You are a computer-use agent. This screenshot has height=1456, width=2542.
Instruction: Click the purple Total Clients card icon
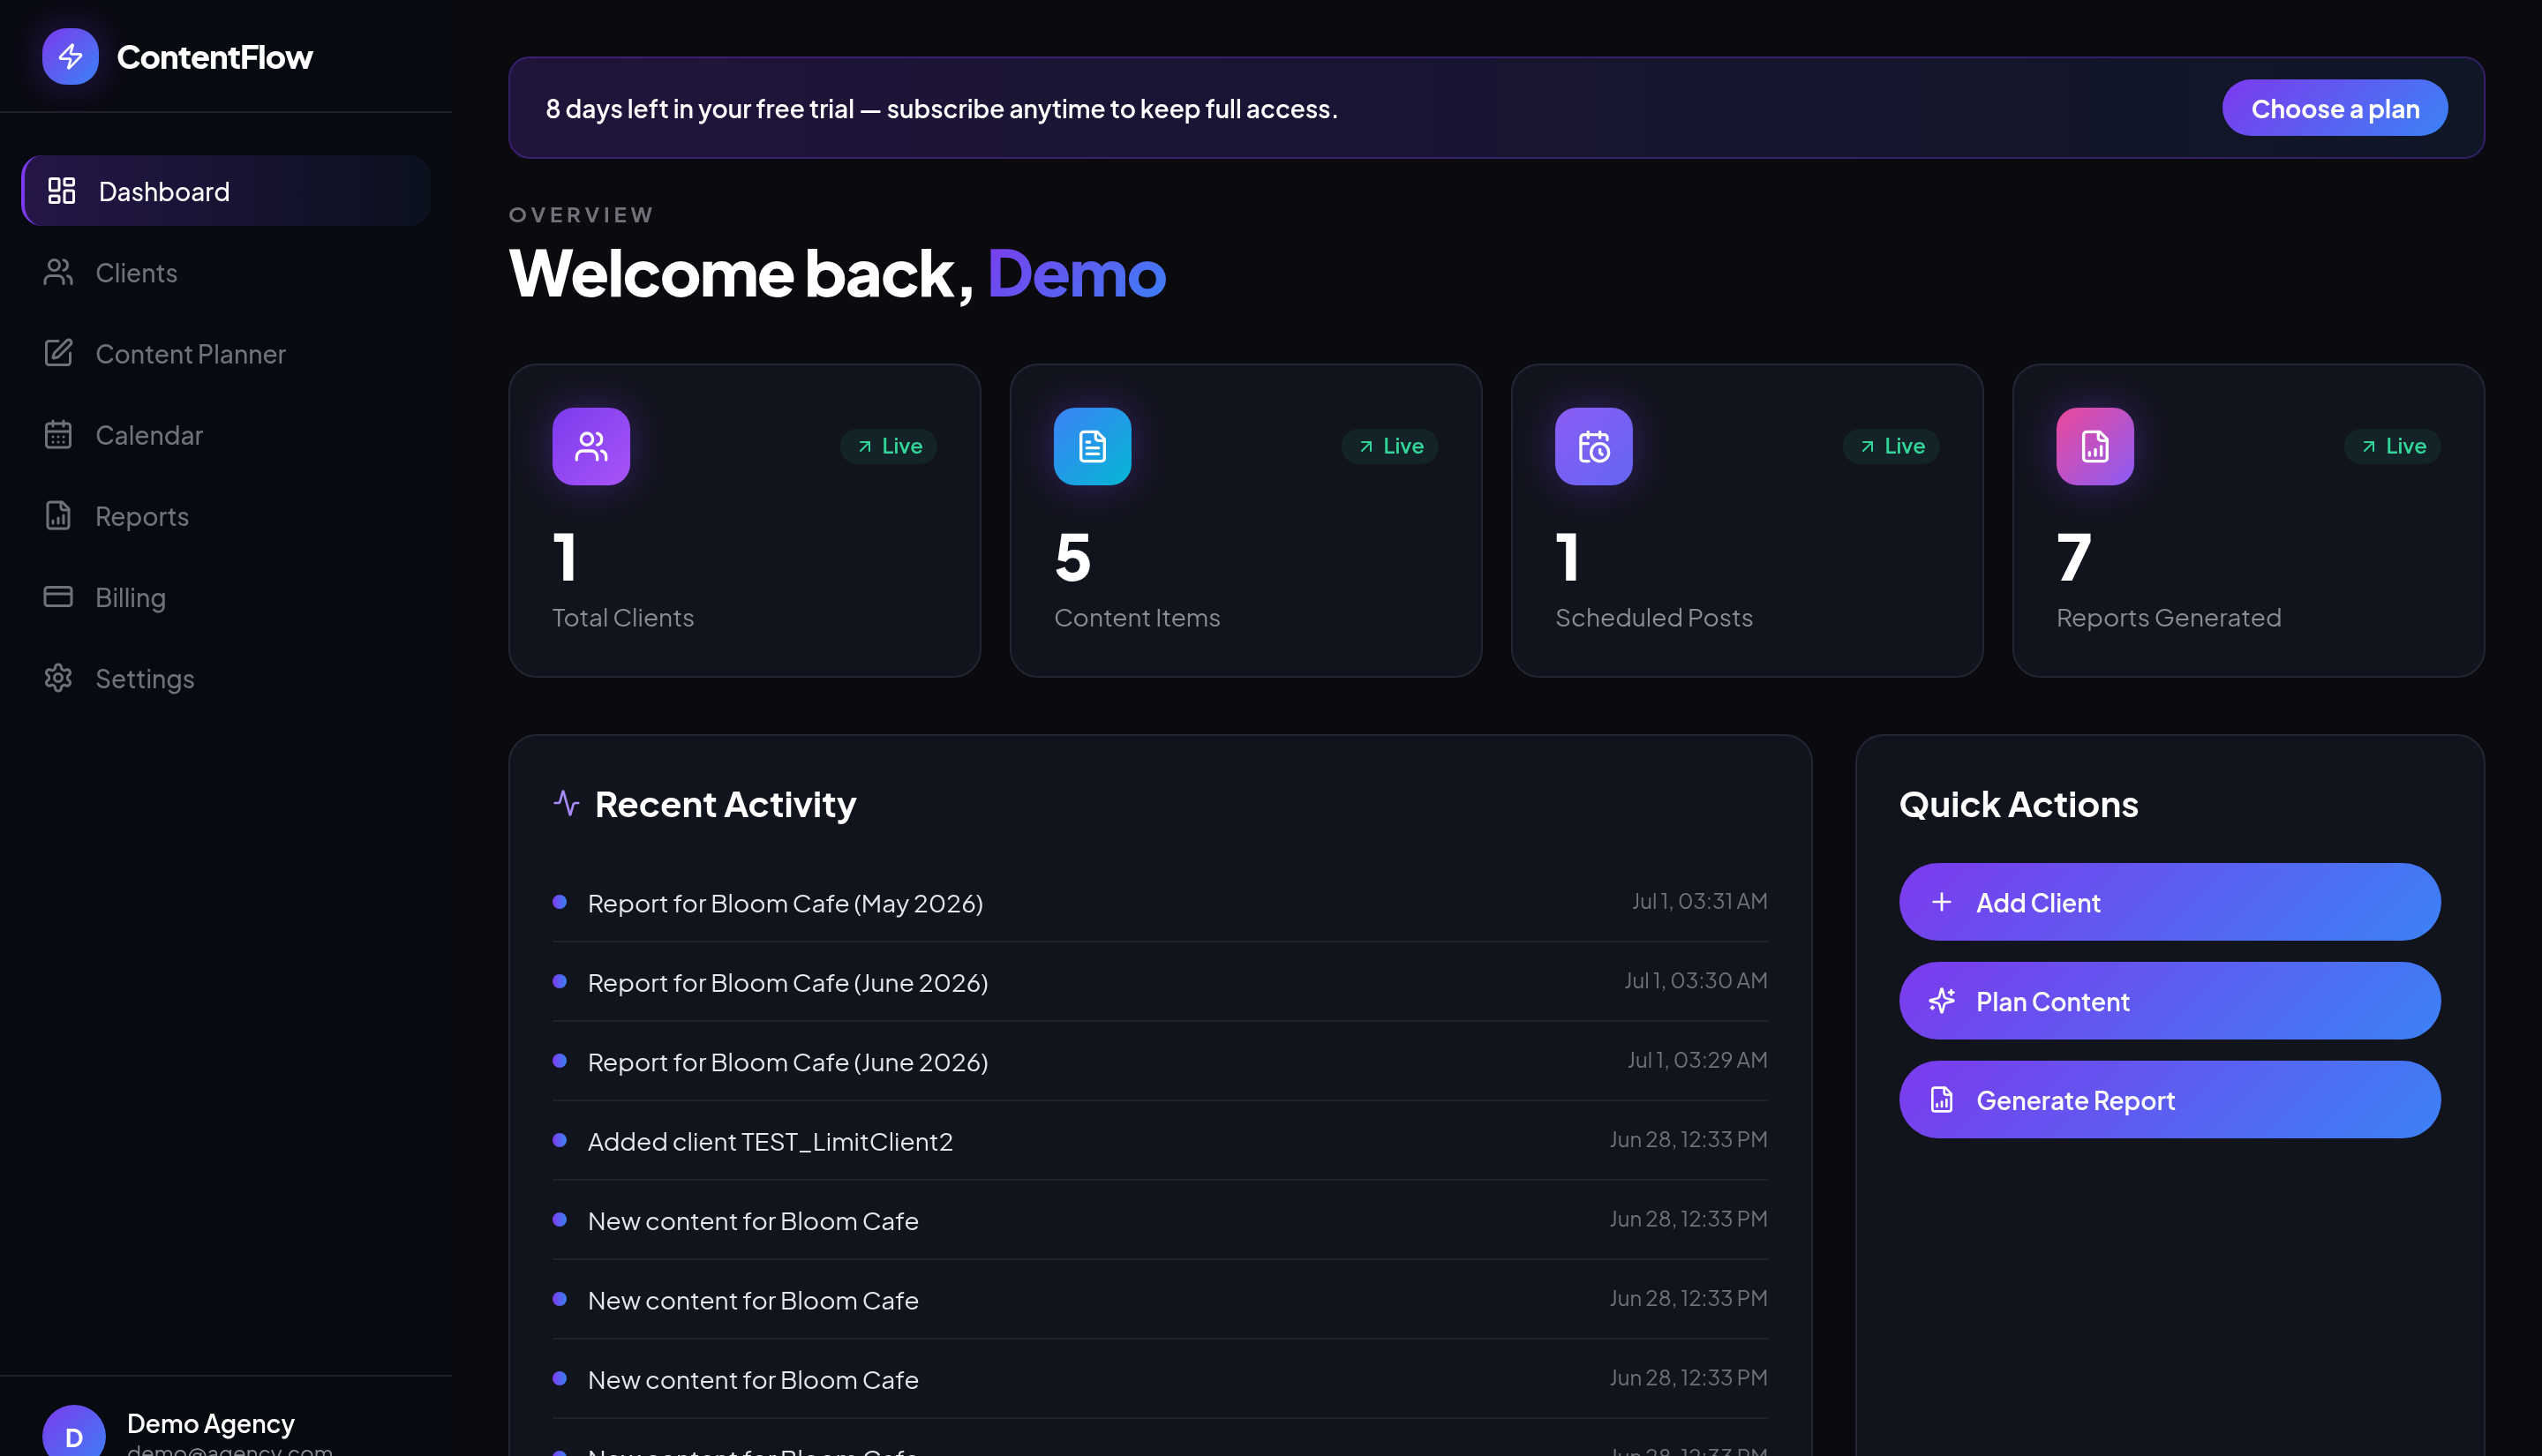click(x=591, y=446)
